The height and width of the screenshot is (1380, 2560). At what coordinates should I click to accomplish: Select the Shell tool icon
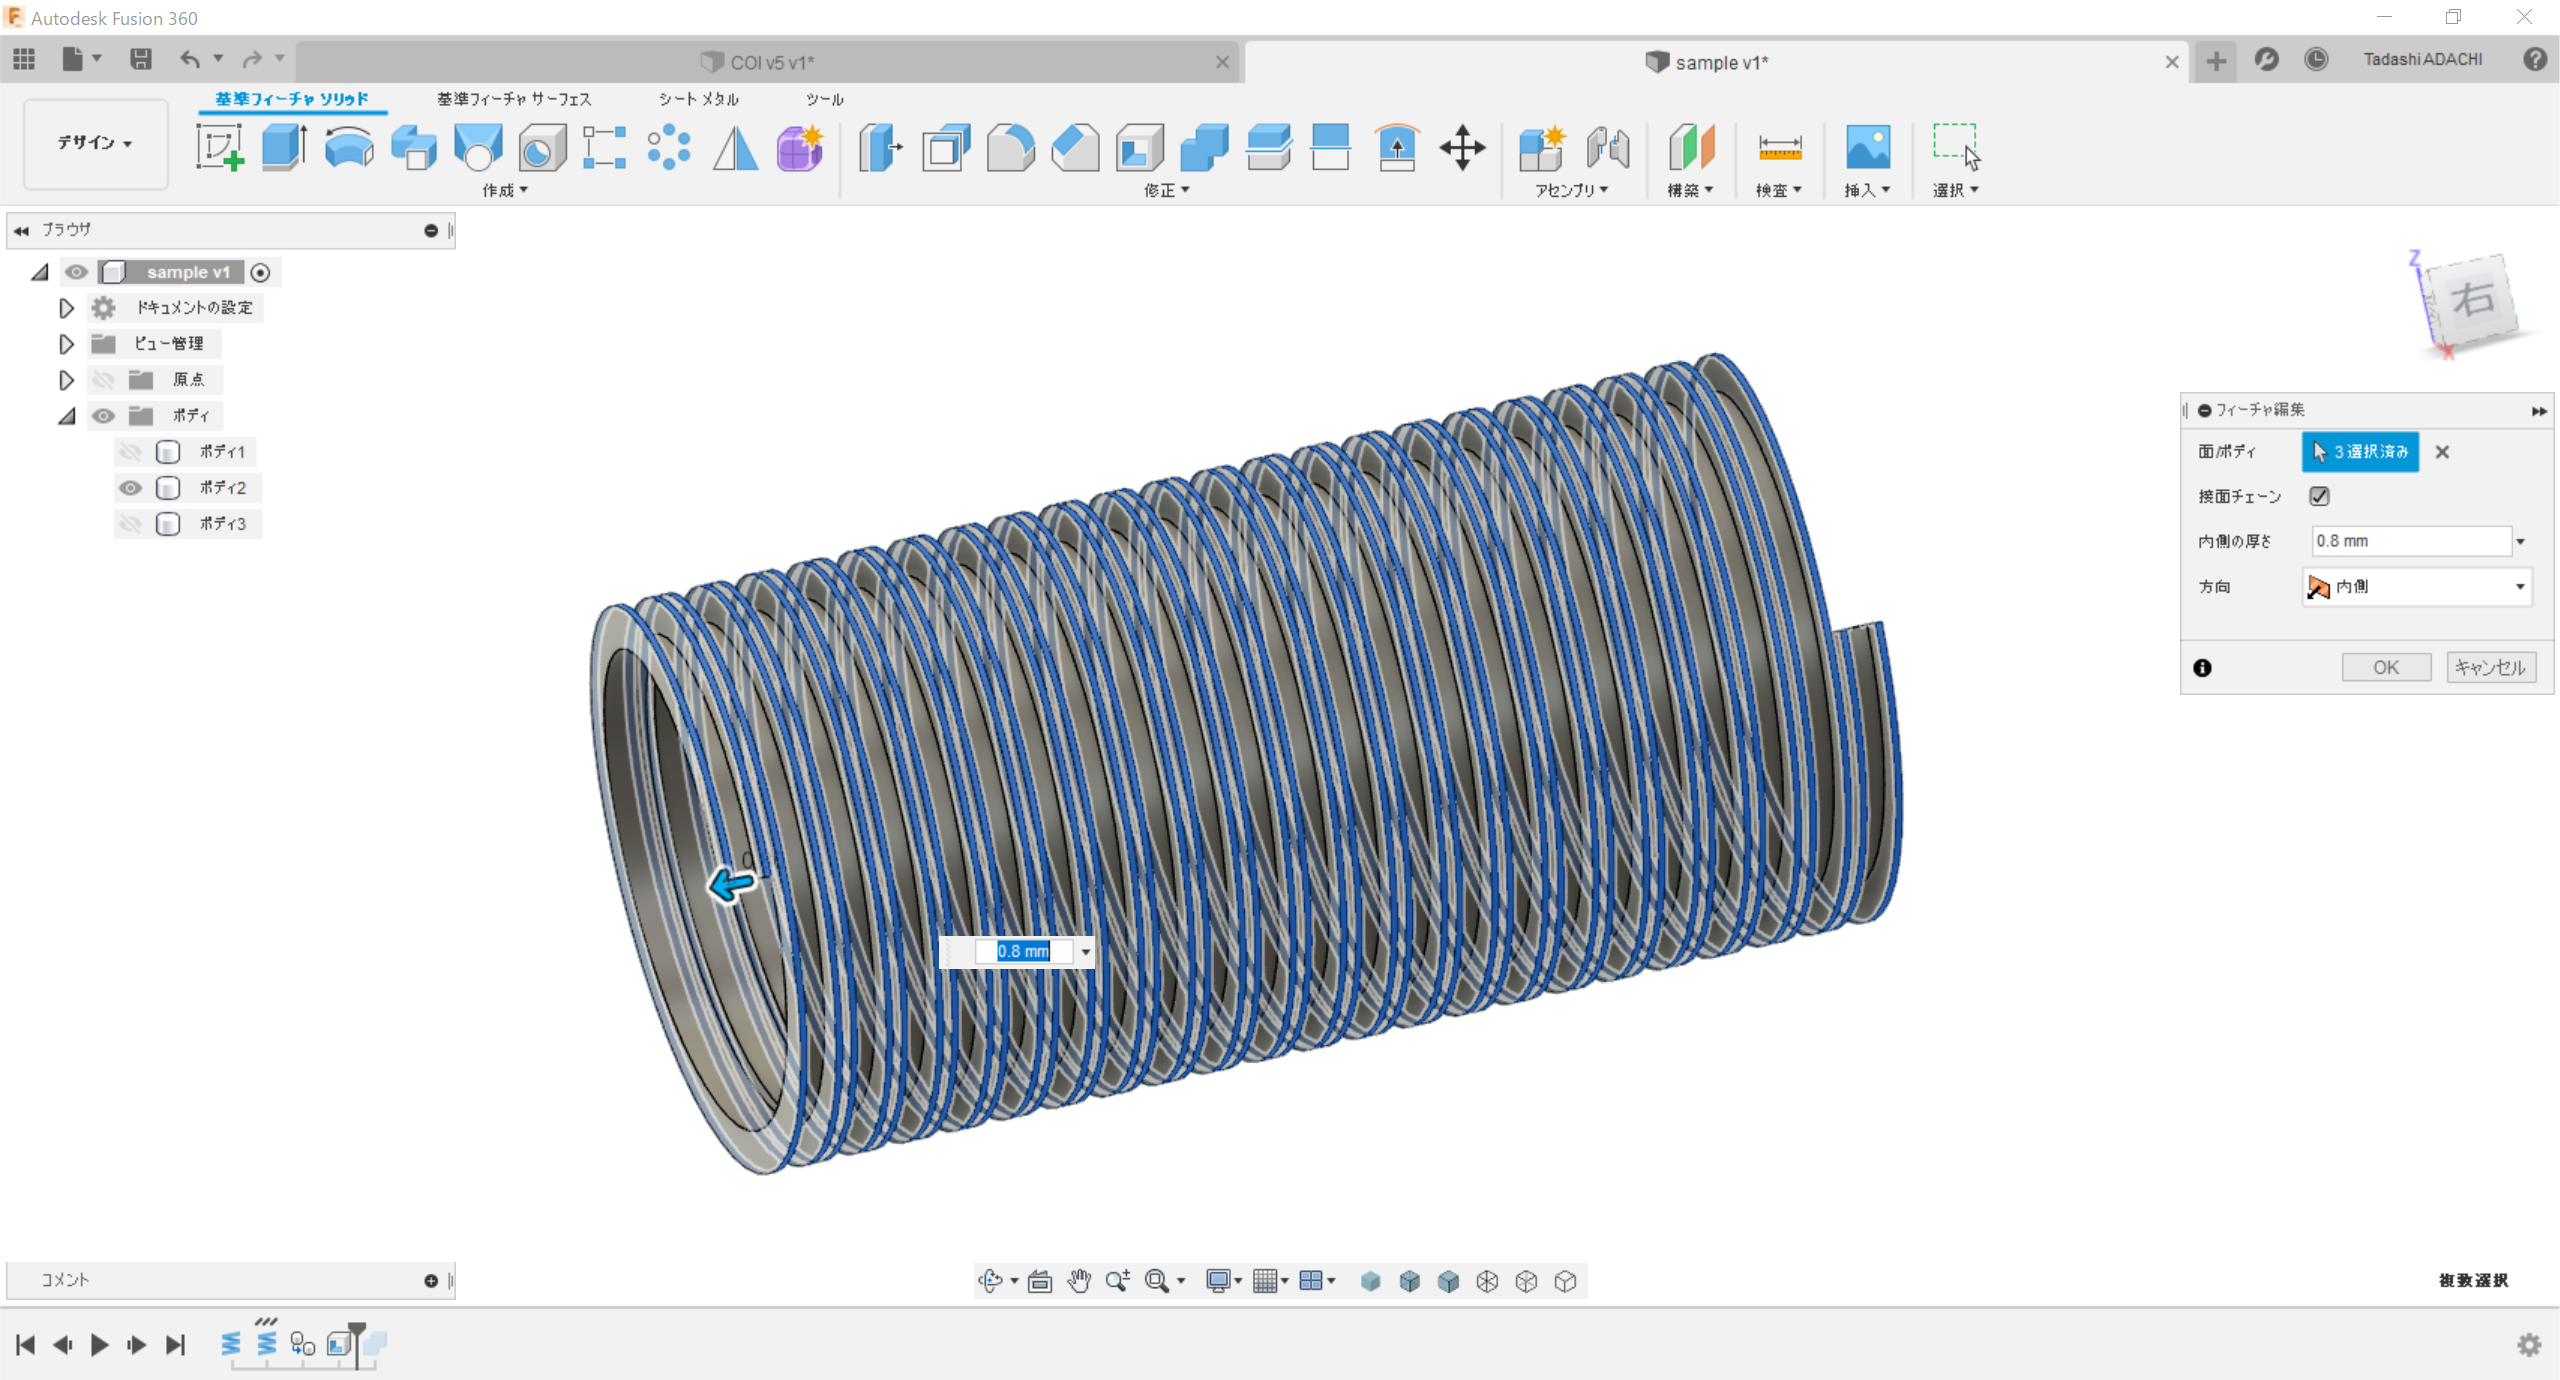[x=1140, y=148]
